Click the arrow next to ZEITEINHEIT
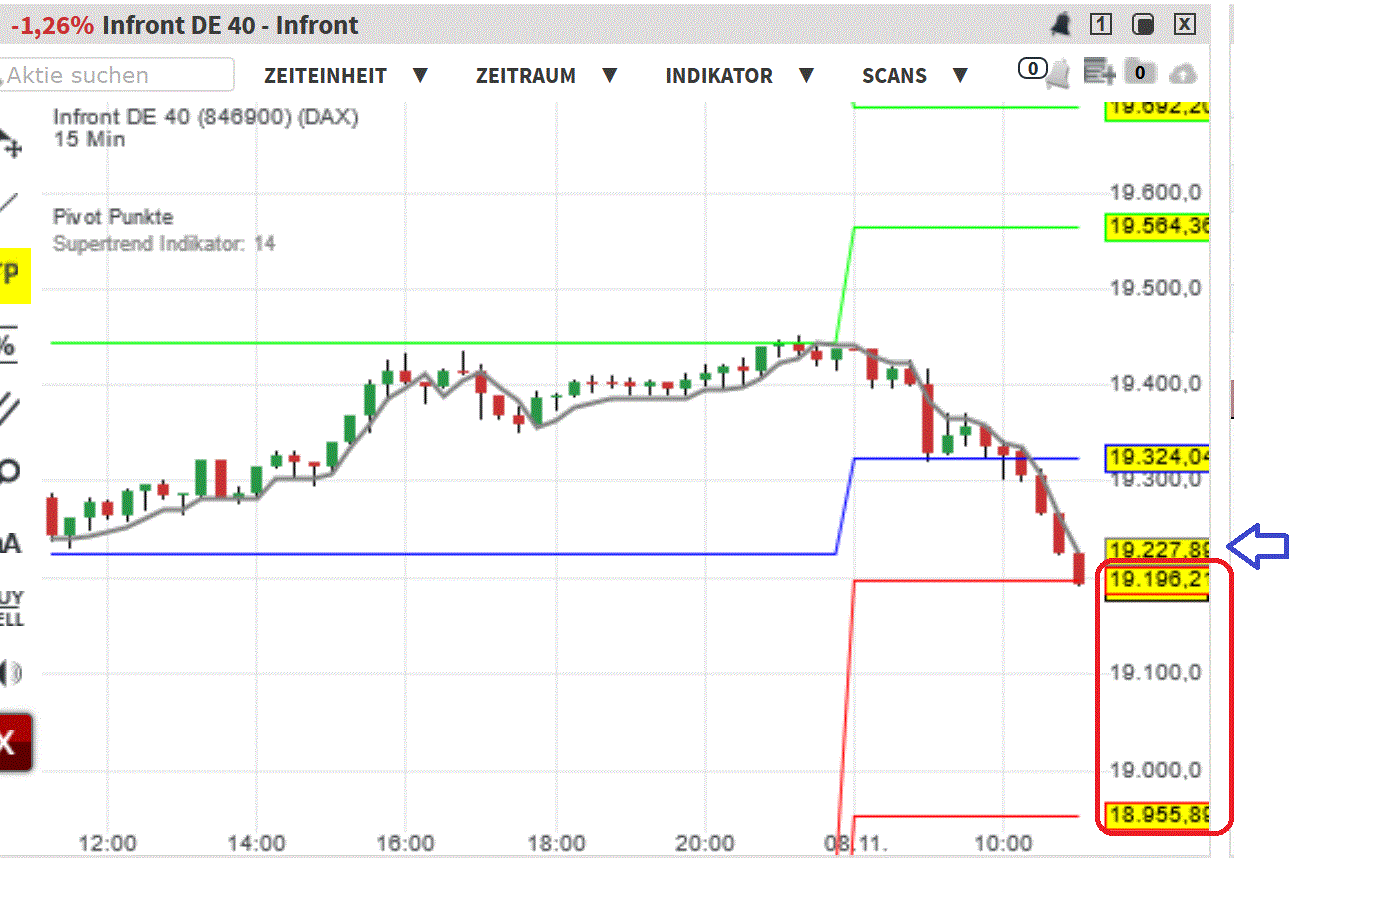The height and width of the screenshot is (911, 1374). [421, 75]
